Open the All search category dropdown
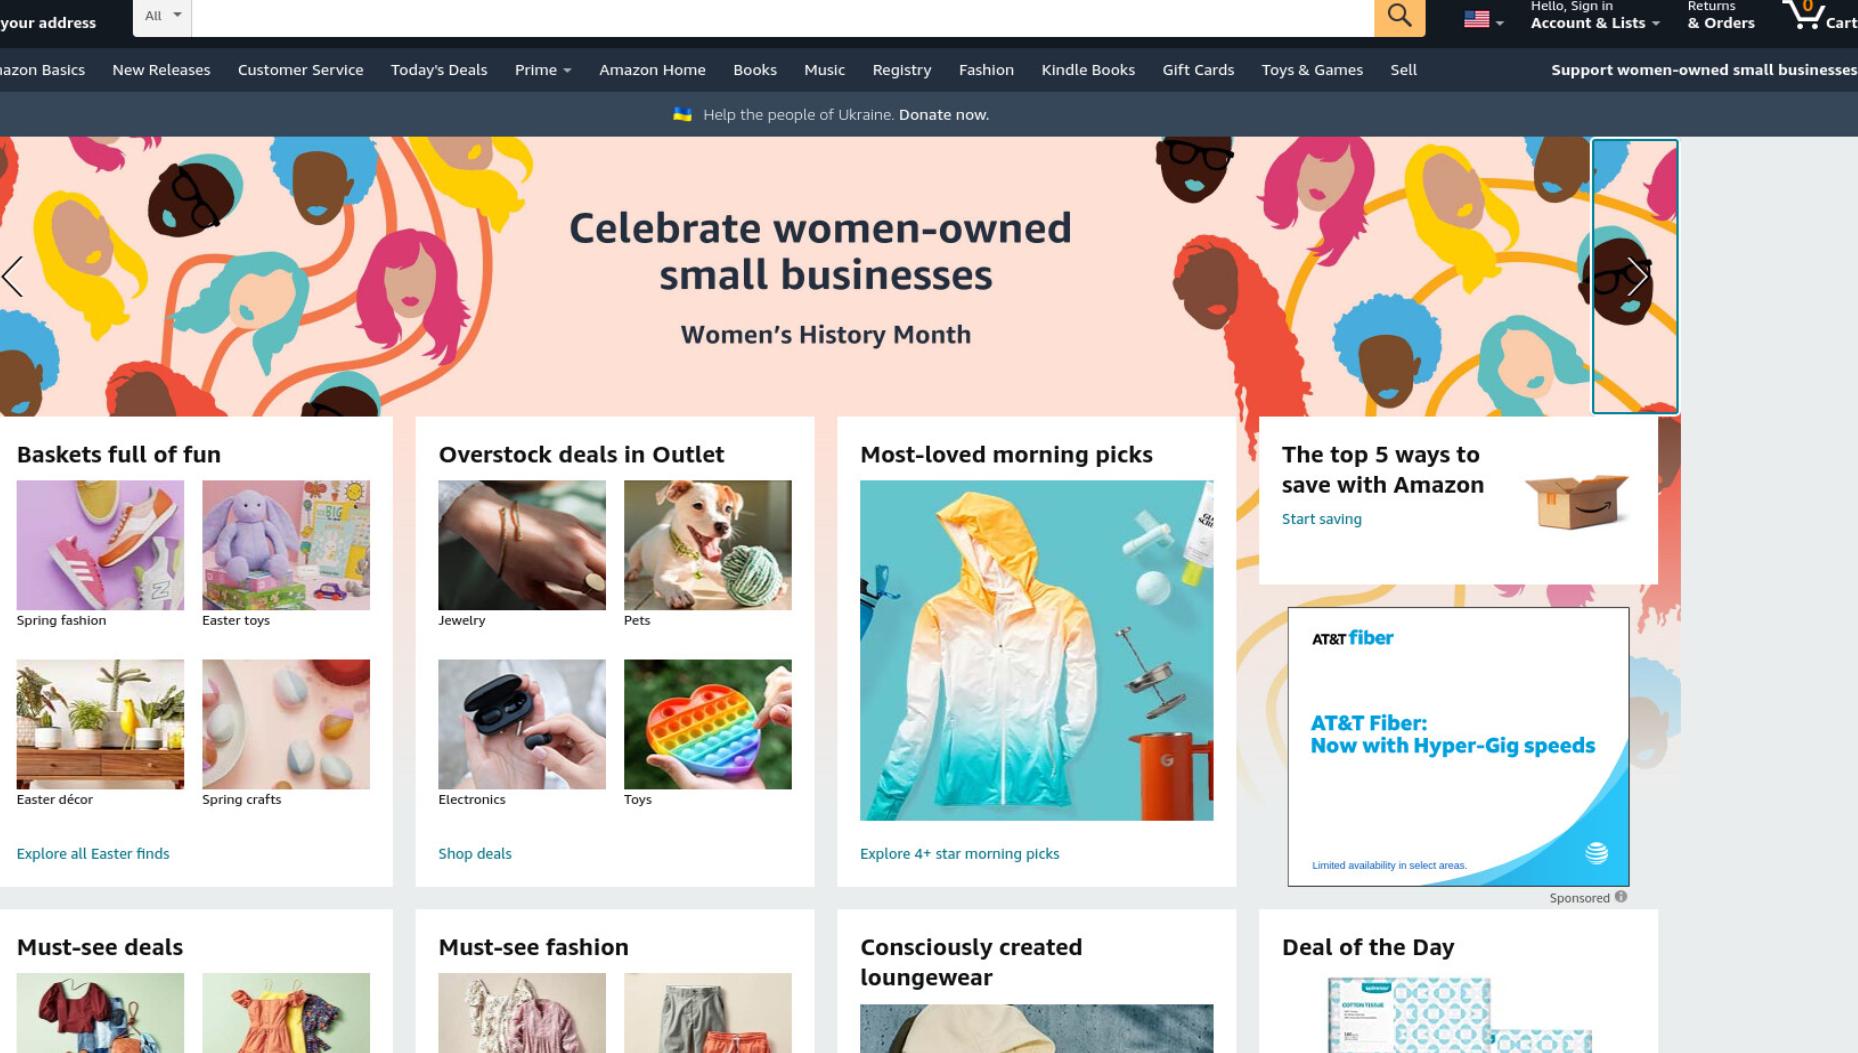 pos(162,16)
